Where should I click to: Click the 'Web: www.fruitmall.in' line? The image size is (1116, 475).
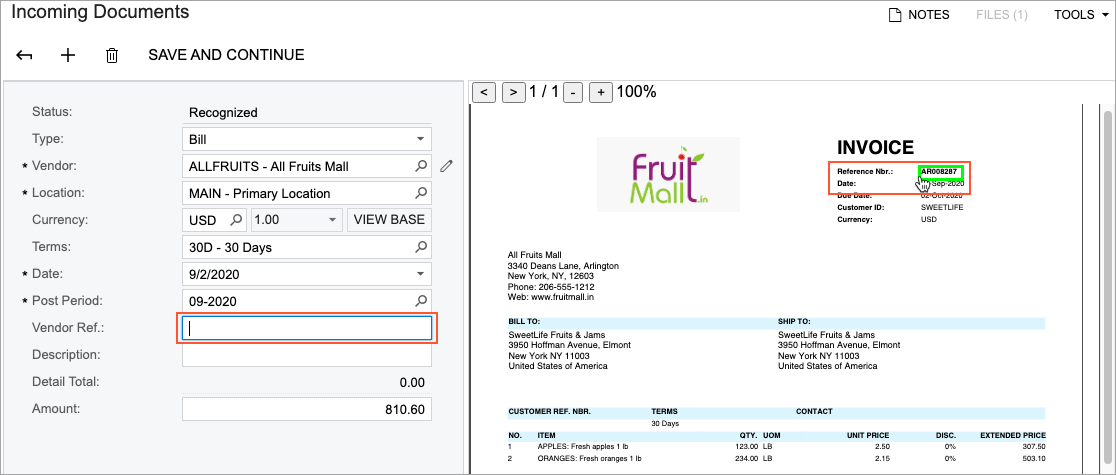point(552,296)
